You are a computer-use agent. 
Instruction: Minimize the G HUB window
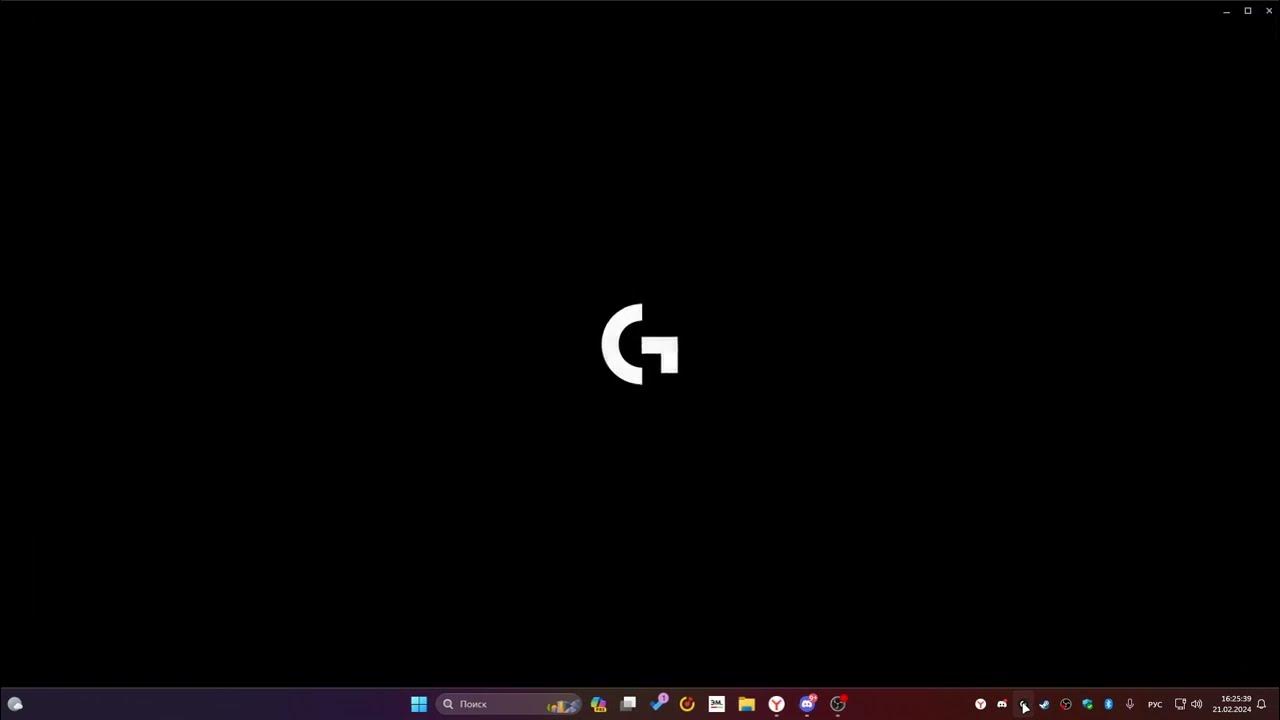(x=1226, y=11)
